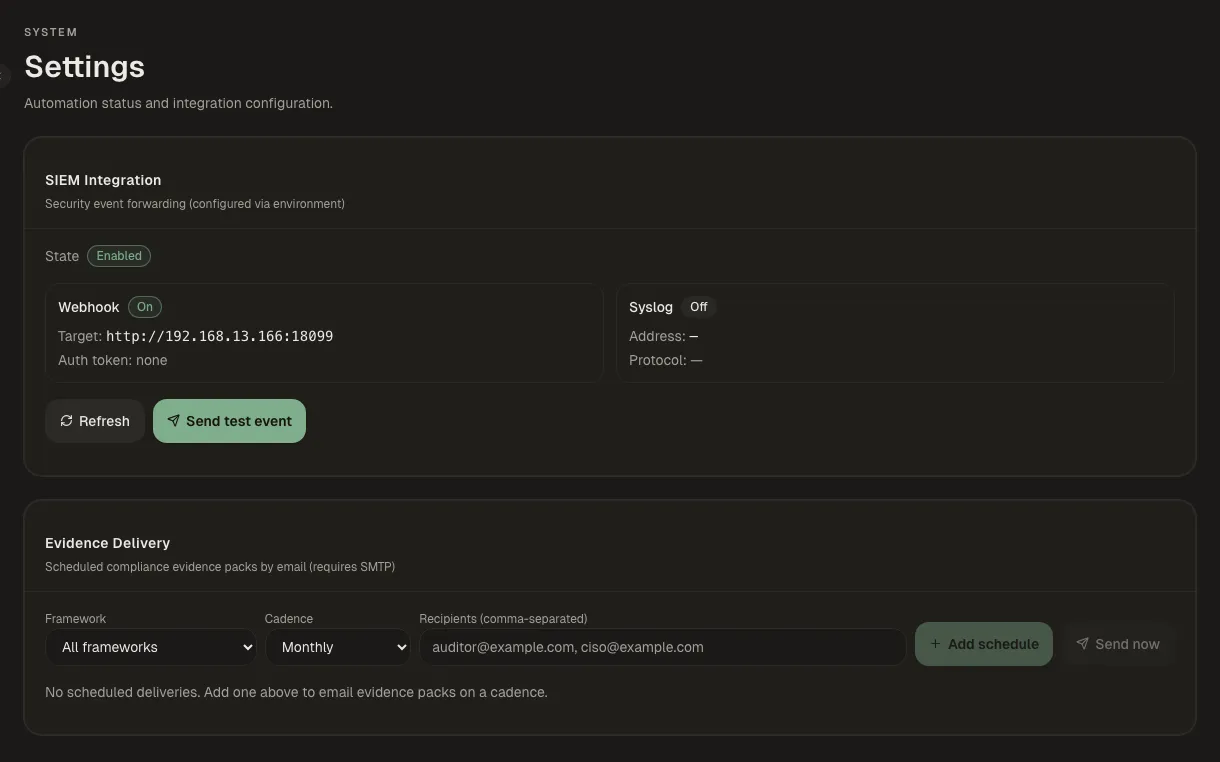Click the Refresh button

(95, 421)
